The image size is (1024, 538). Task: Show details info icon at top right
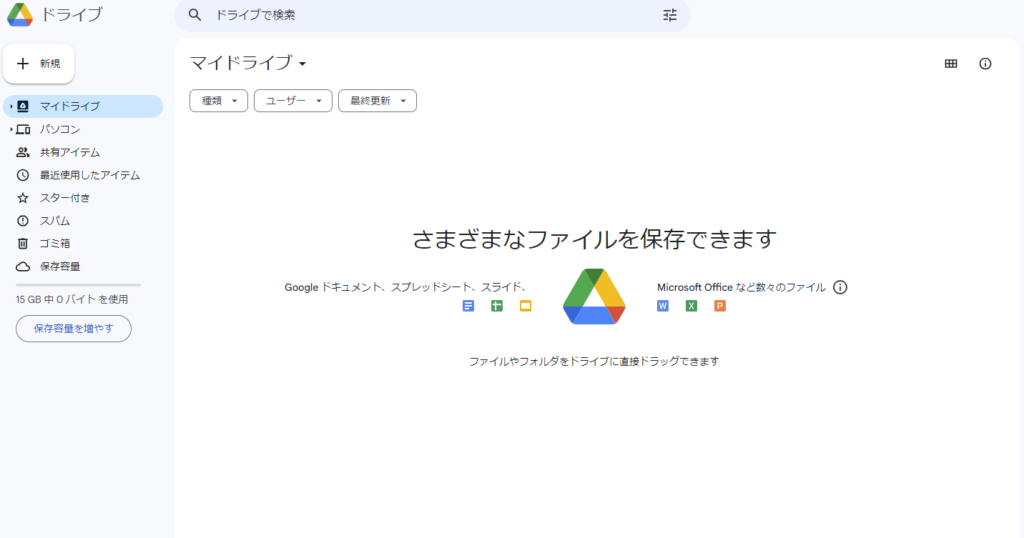(x=985, y=63)
